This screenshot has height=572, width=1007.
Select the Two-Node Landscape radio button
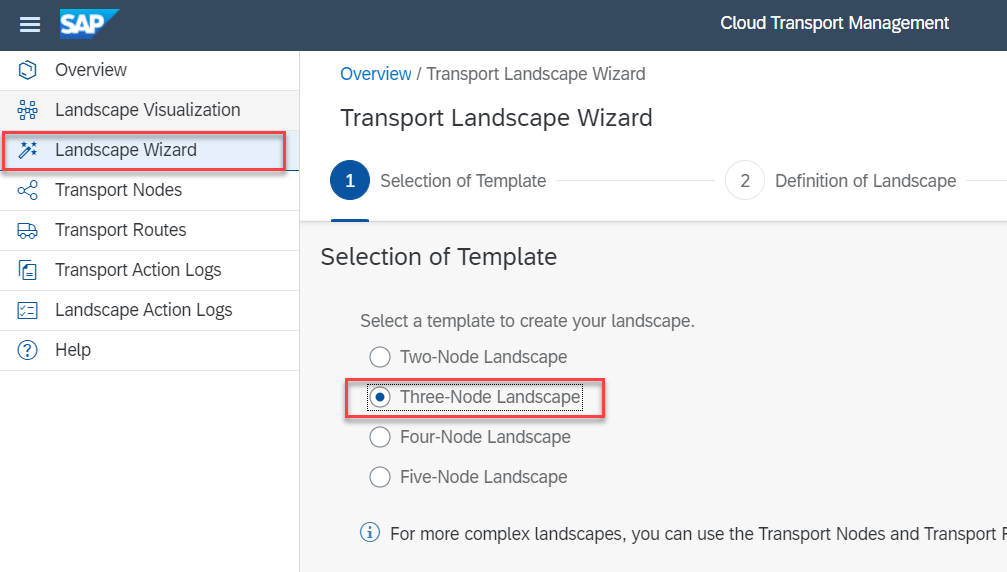380,357
